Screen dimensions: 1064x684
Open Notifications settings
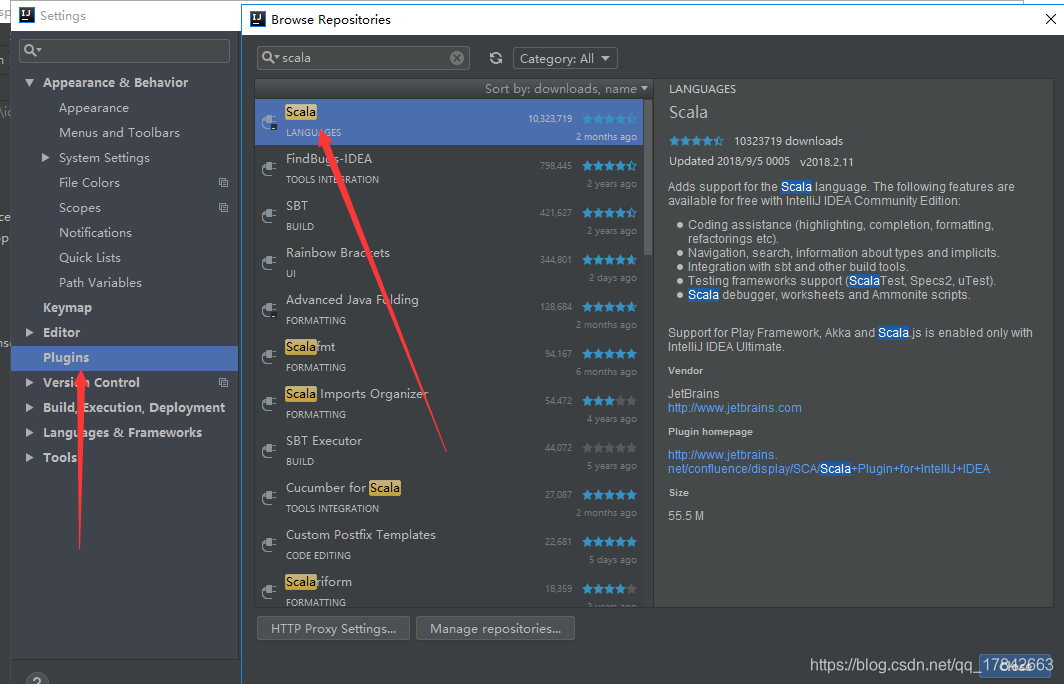click(x=96, y=233)
